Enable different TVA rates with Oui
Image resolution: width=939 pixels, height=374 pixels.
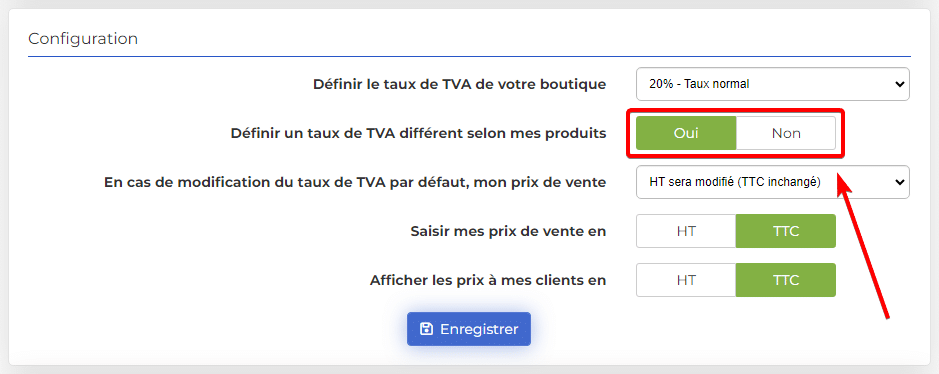pos(686,133)
